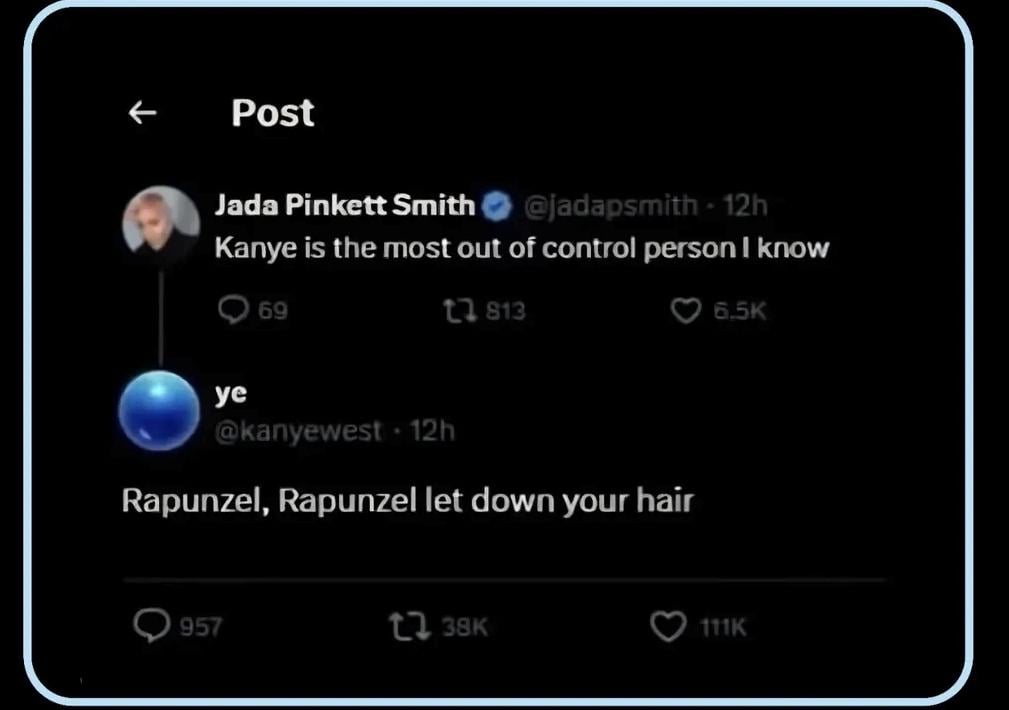The width and height of the screenshot is (1009, 710).
Task: Open the @jadapsmith handle
Action: click(611, 206)
